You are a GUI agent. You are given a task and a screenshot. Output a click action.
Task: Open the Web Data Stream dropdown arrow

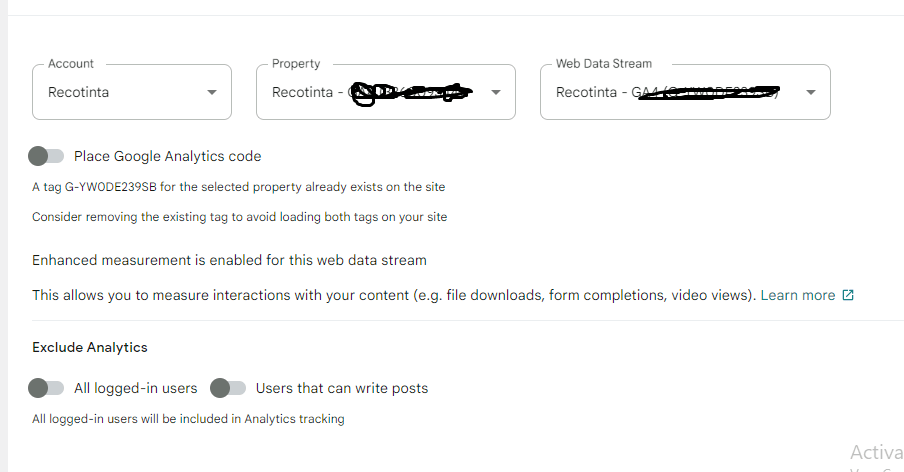[x=811, y=92]
